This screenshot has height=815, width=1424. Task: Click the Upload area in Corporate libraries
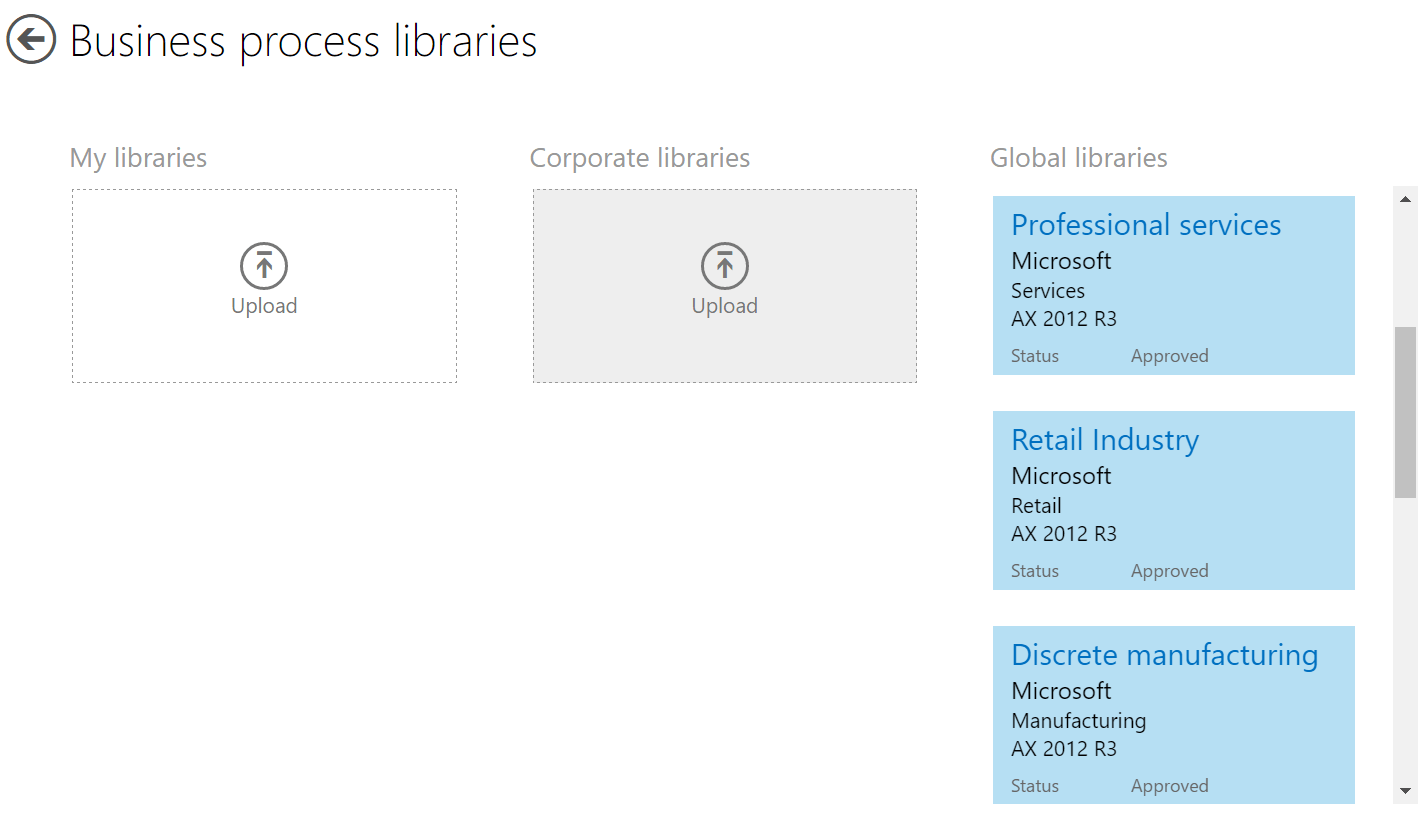(x=724, y=285)
